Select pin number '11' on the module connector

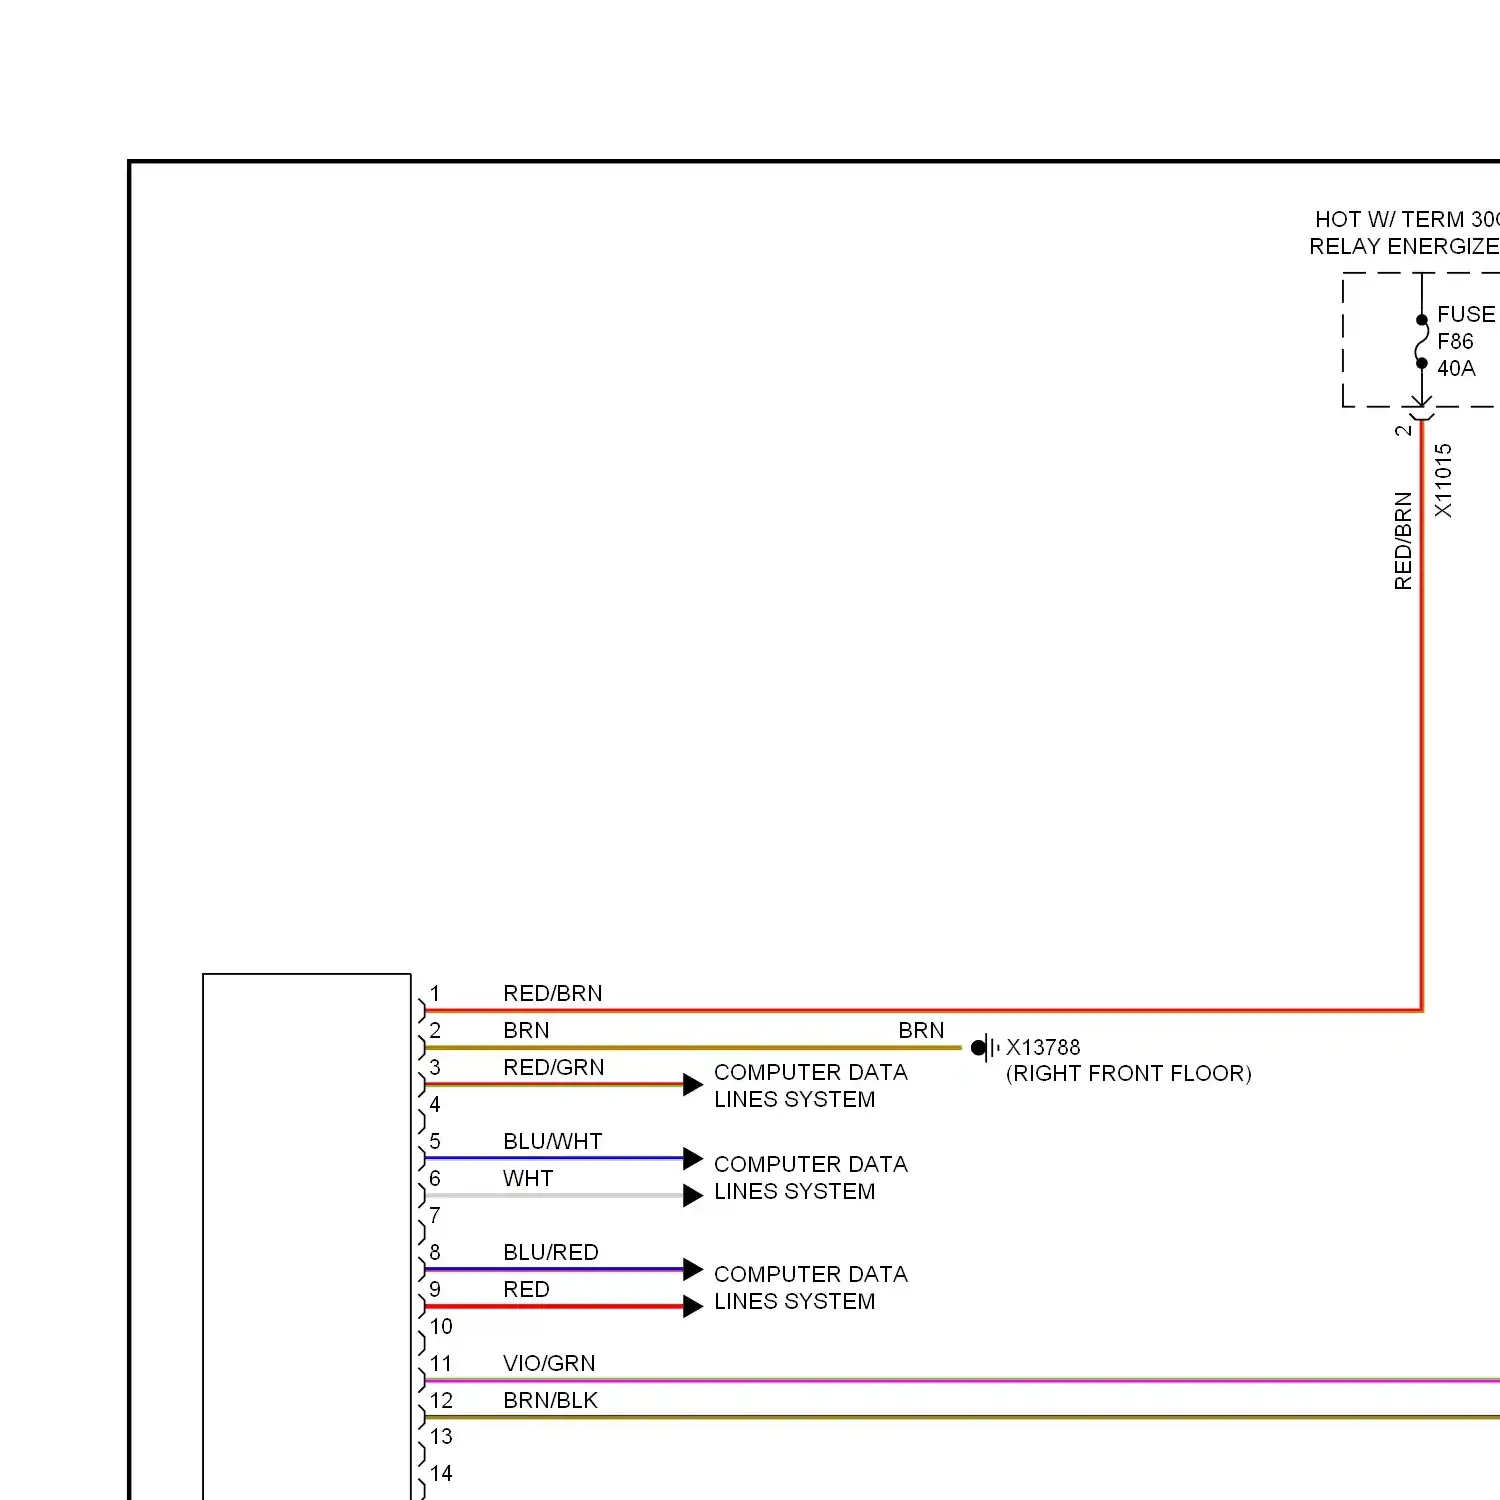[441, 1363]
